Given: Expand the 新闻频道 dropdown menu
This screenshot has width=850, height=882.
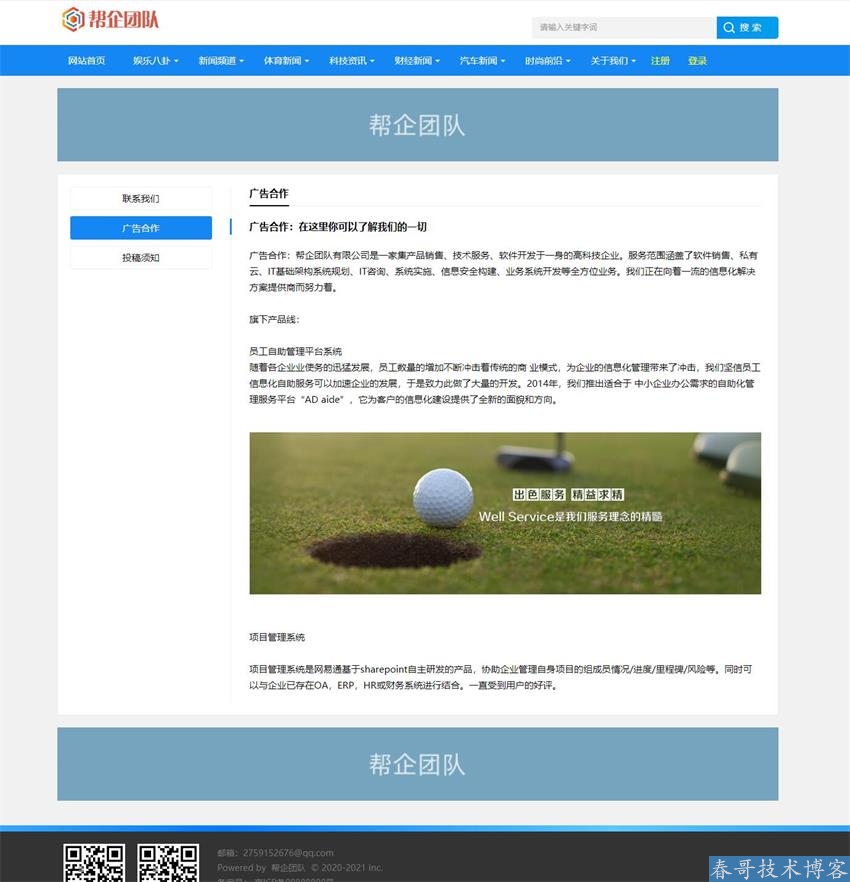Looking at the screenshot, I should [221, 61].
